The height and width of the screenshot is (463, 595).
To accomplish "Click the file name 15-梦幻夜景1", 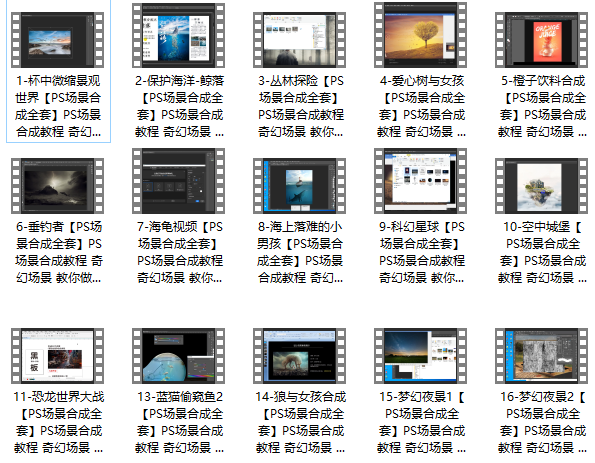I will click(x=421, y=422).
